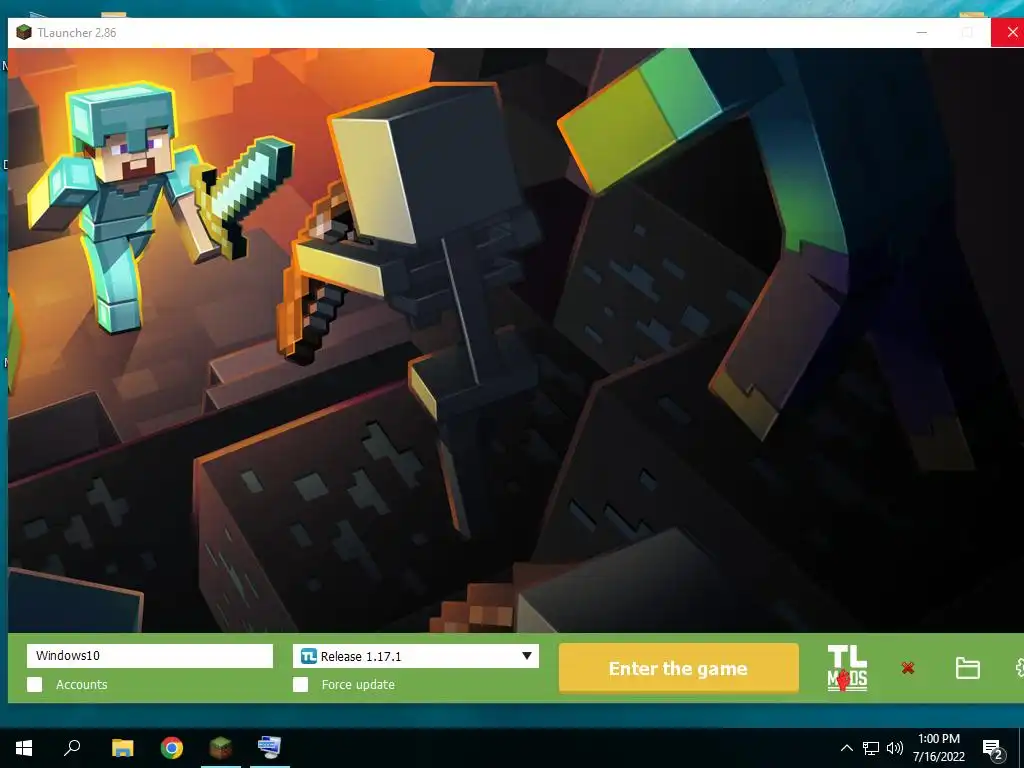Open the notification center icon
The width and height of the screenshot is (1024, 768).
coord(992,750)
